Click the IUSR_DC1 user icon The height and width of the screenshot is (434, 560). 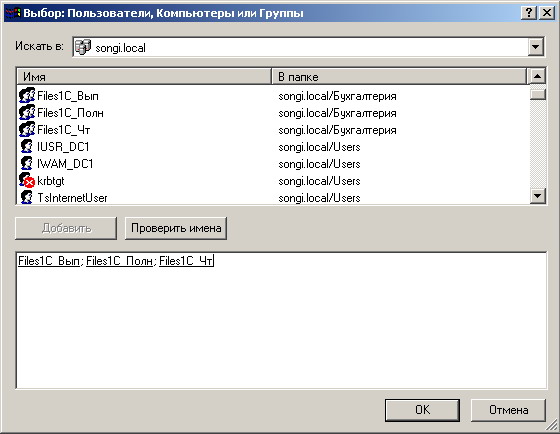pyautogui.click(x=27, y=147)
